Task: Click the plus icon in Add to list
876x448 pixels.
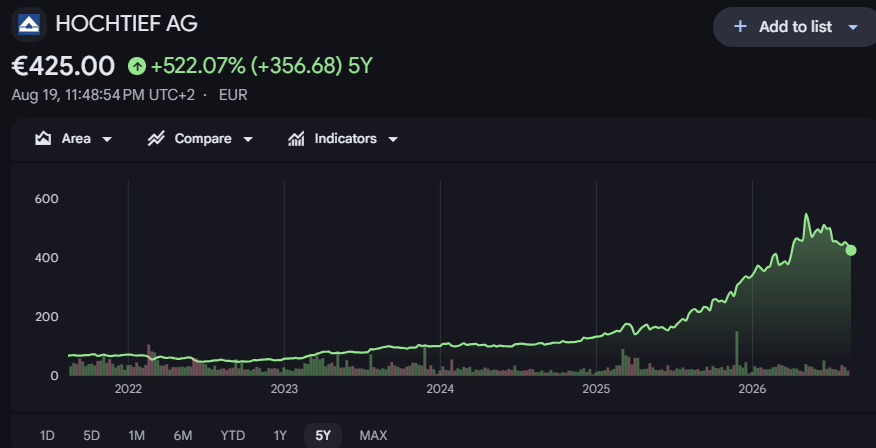Action: point(740,26)
